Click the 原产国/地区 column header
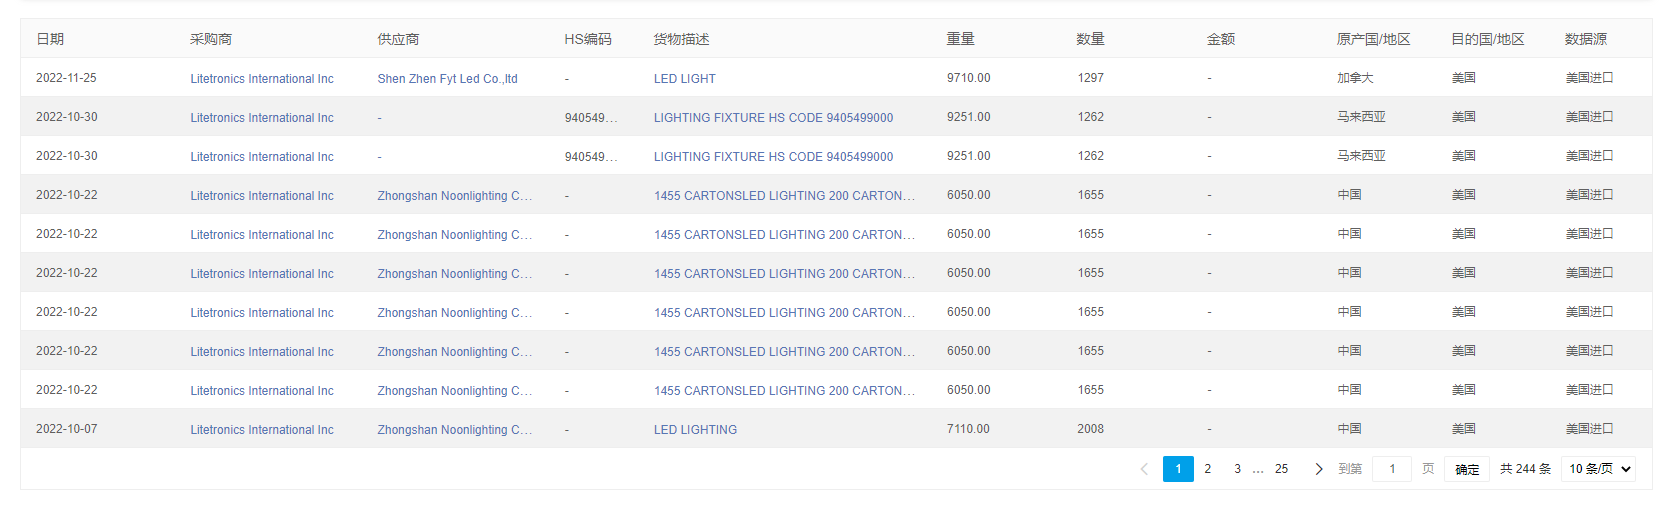Viewport: 1672px width, 509px height. tap(1373, 39)
